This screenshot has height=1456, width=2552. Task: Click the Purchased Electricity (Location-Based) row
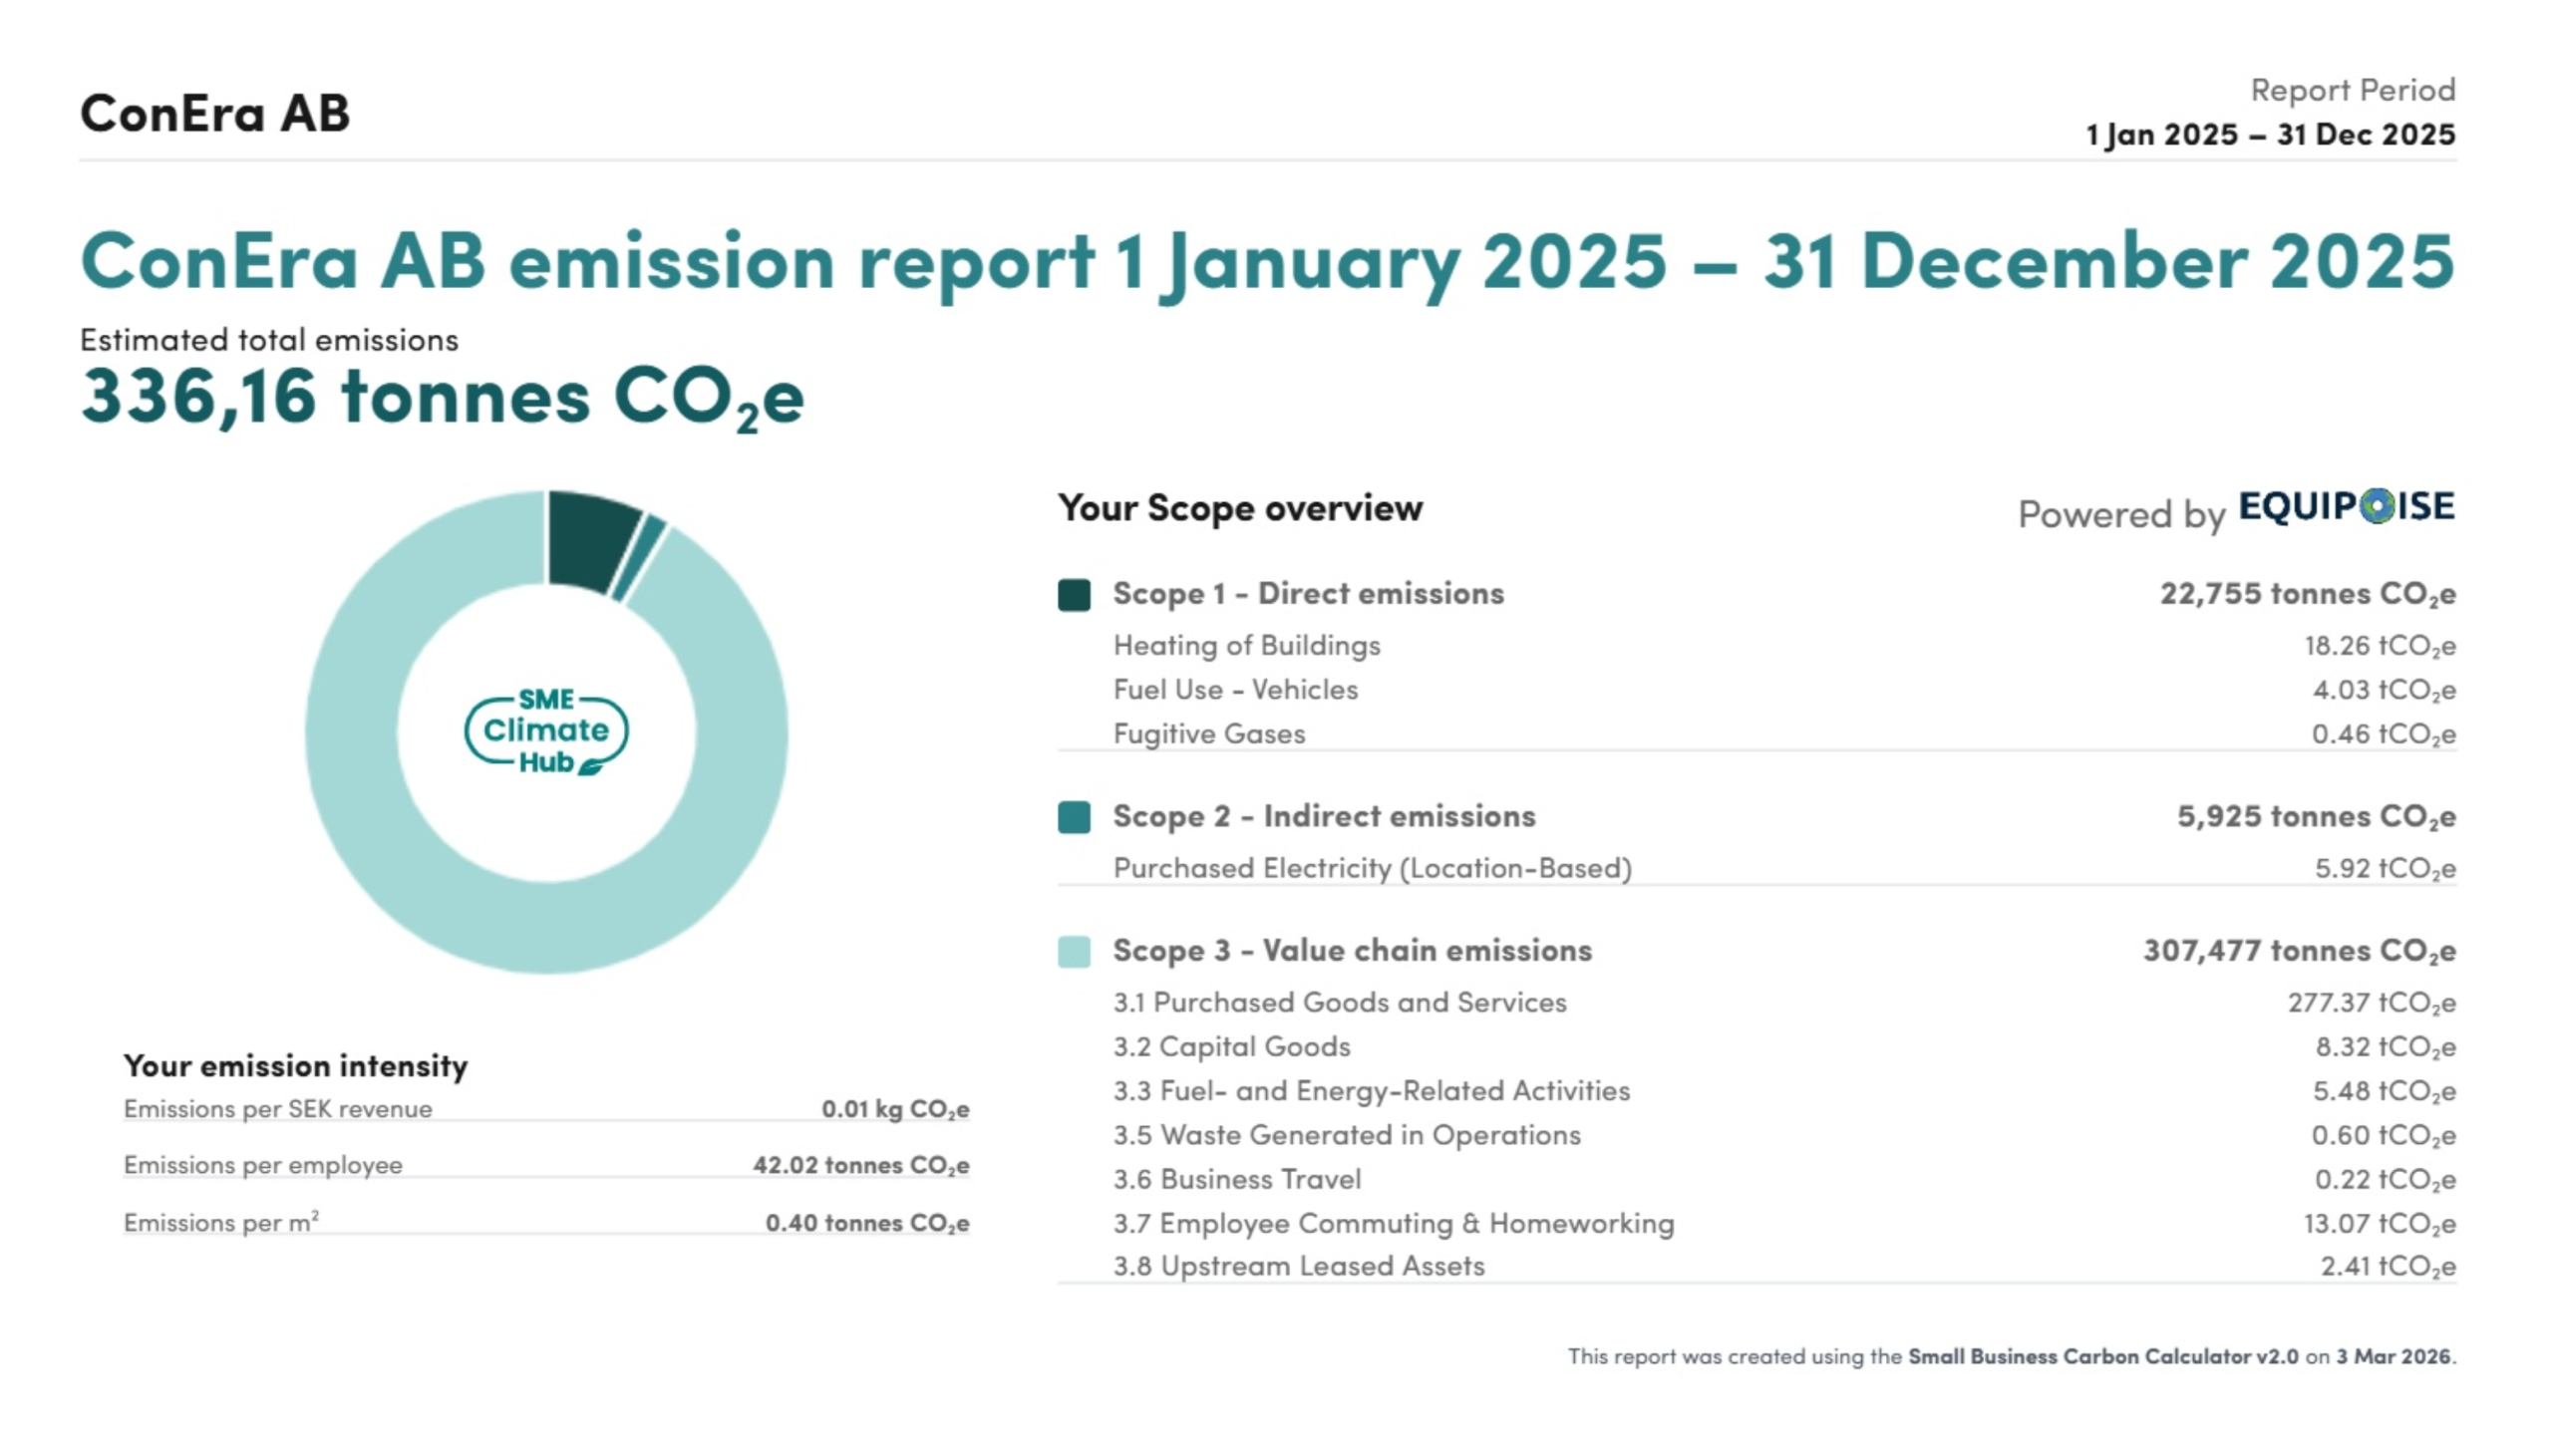coord(1371,868)
